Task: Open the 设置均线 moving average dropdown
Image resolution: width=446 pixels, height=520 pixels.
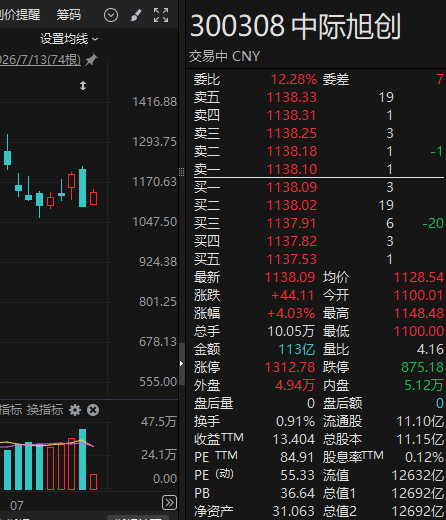Action: [69, 39]
